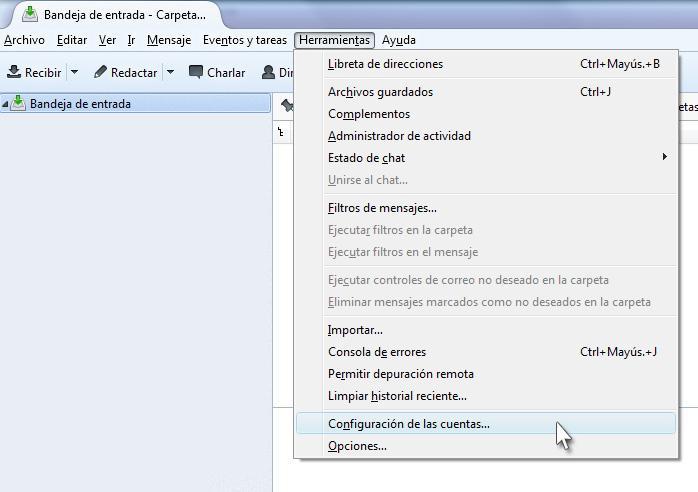Choose Importar from the menu
698x492 pixels.
coord(486,330)
